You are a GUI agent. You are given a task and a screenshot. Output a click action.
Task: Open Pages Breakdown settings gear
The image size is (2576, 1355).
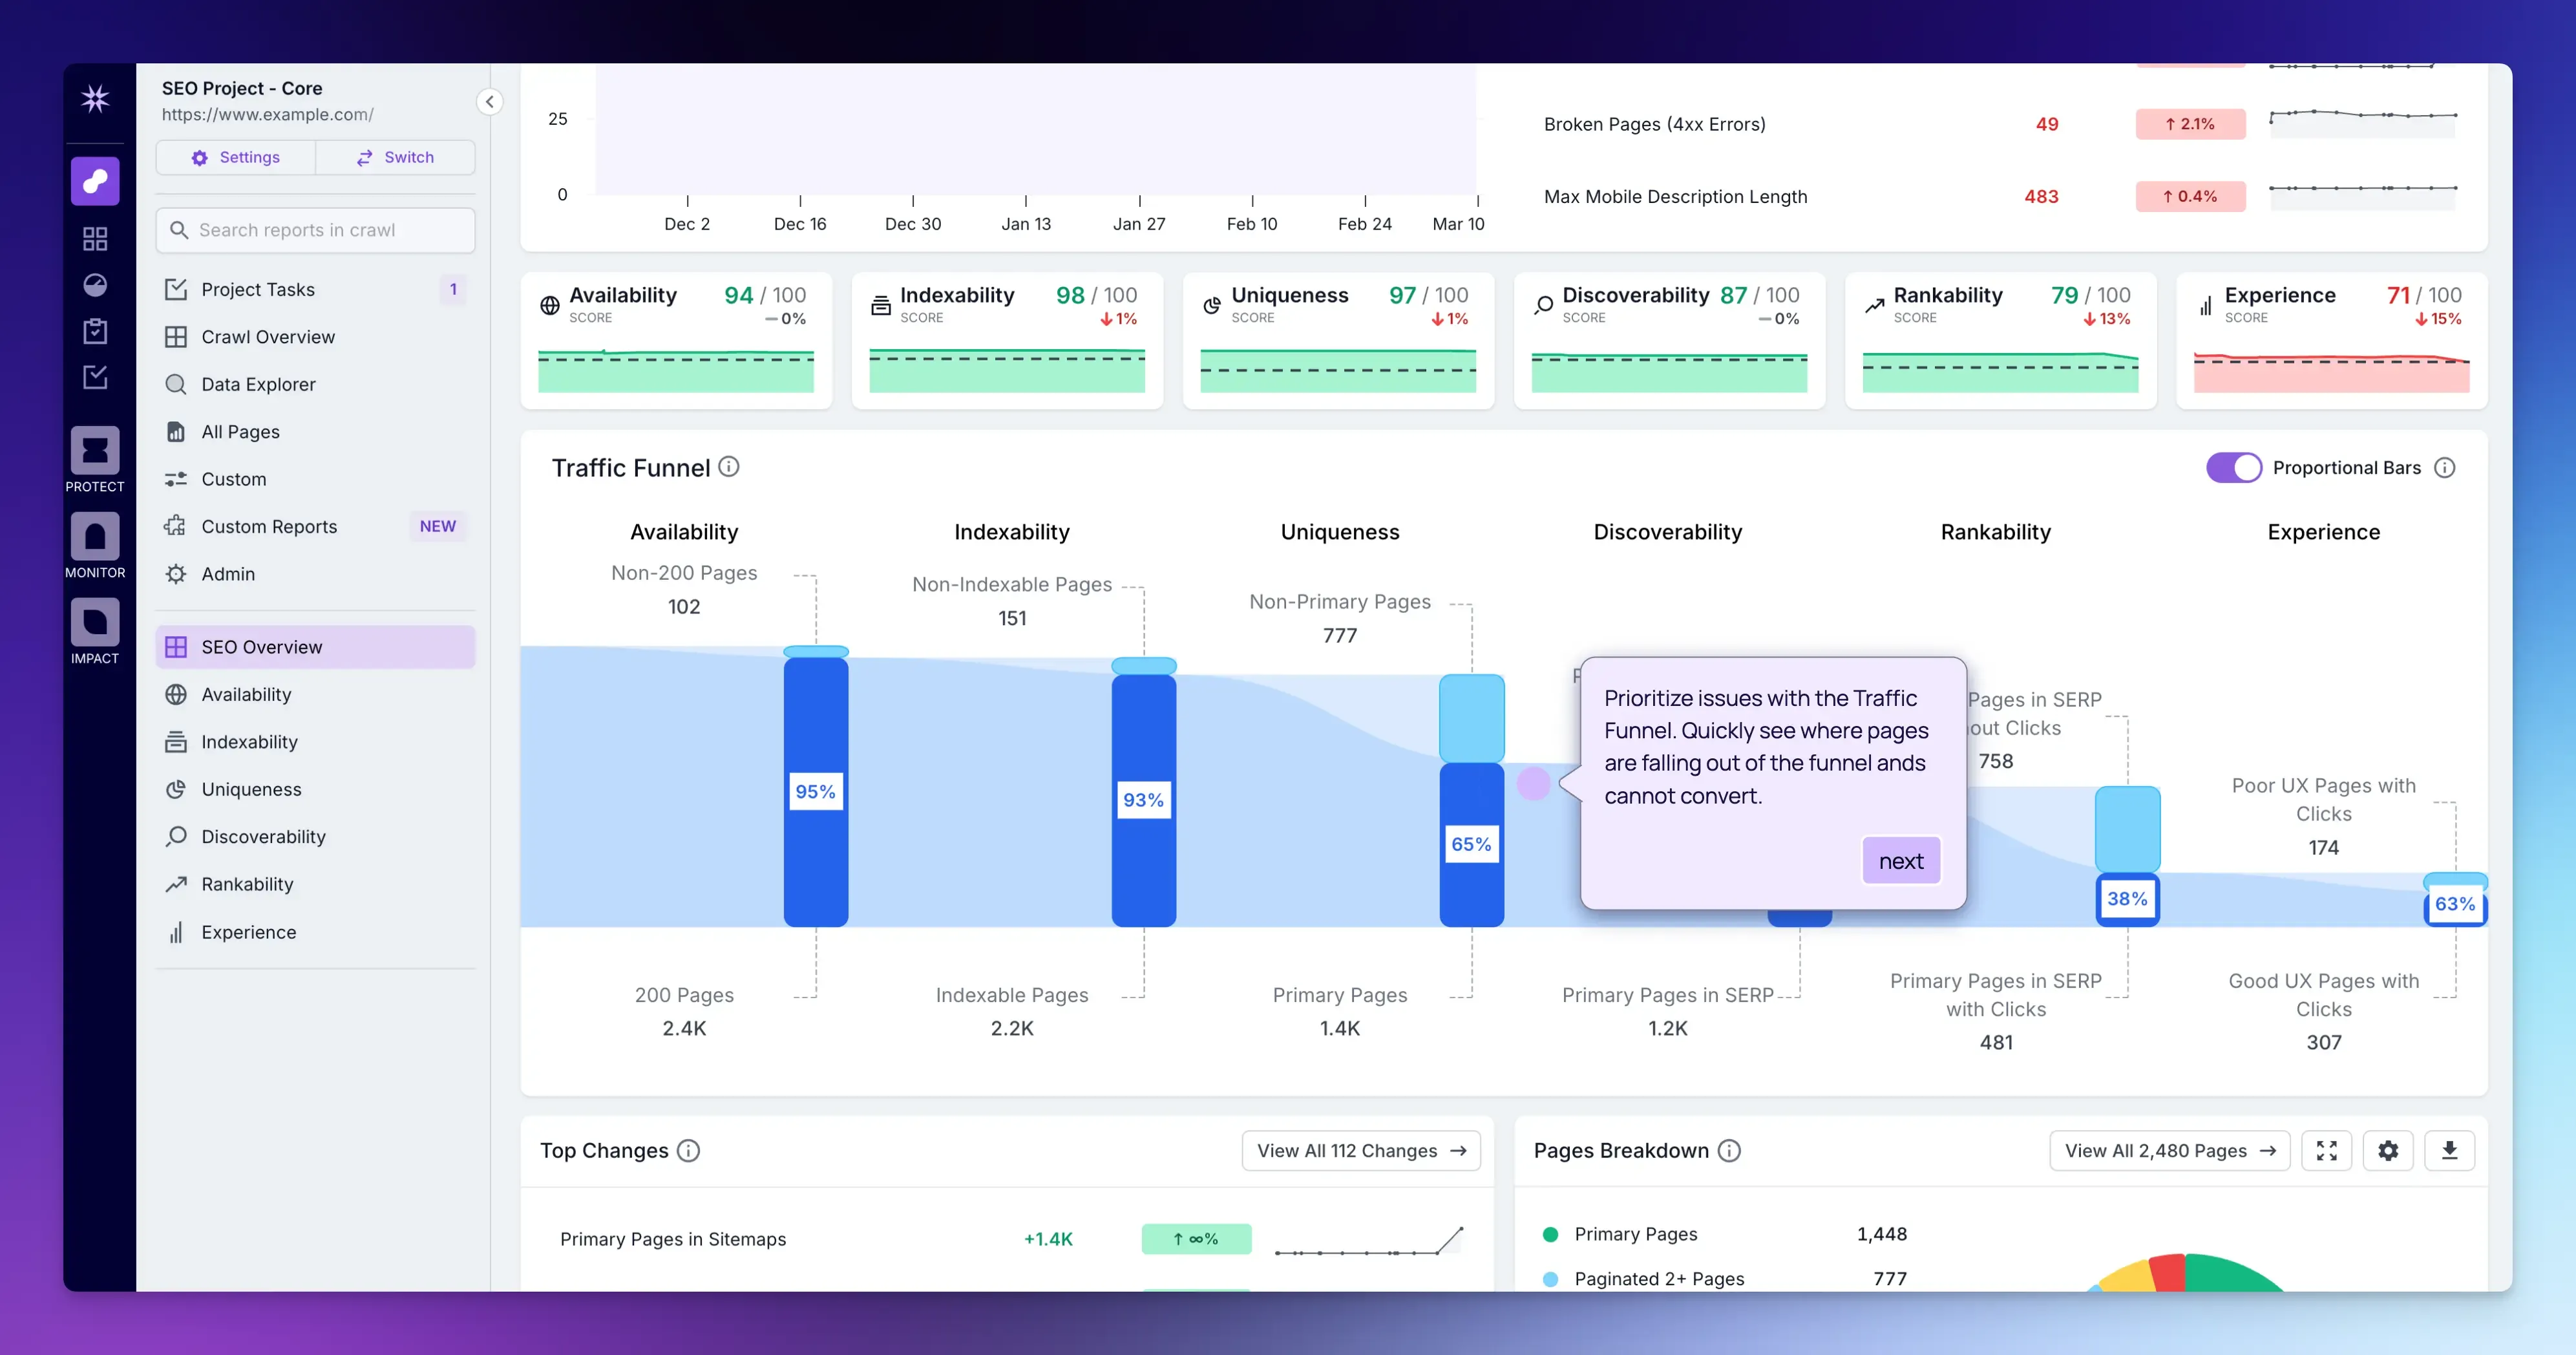[x=2388, y=1150]
